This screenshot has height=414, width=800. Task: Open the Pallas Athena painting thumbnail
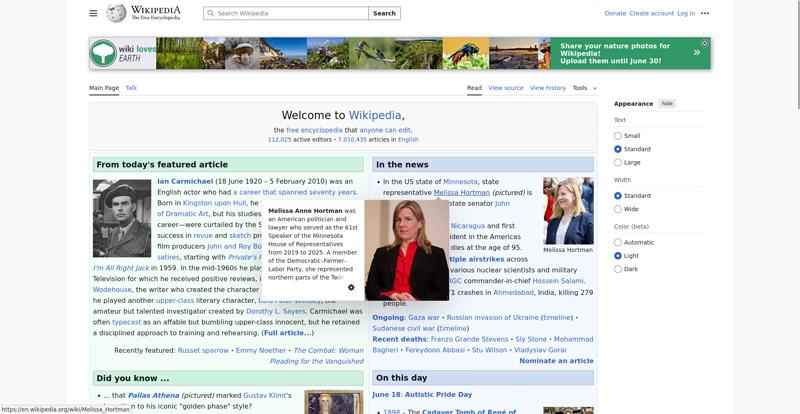coord(334,402)
